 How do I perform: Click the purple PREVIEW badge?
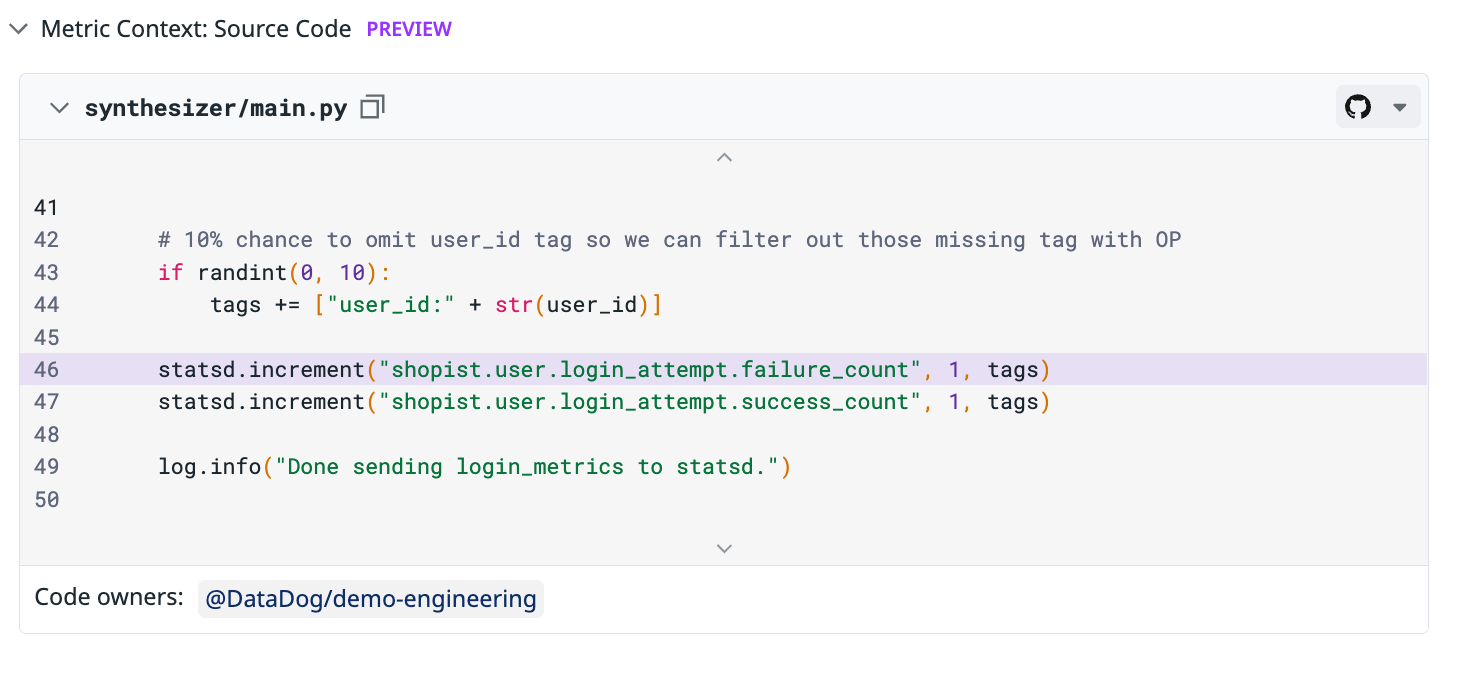pyautogui.click(x=409, y=29)
